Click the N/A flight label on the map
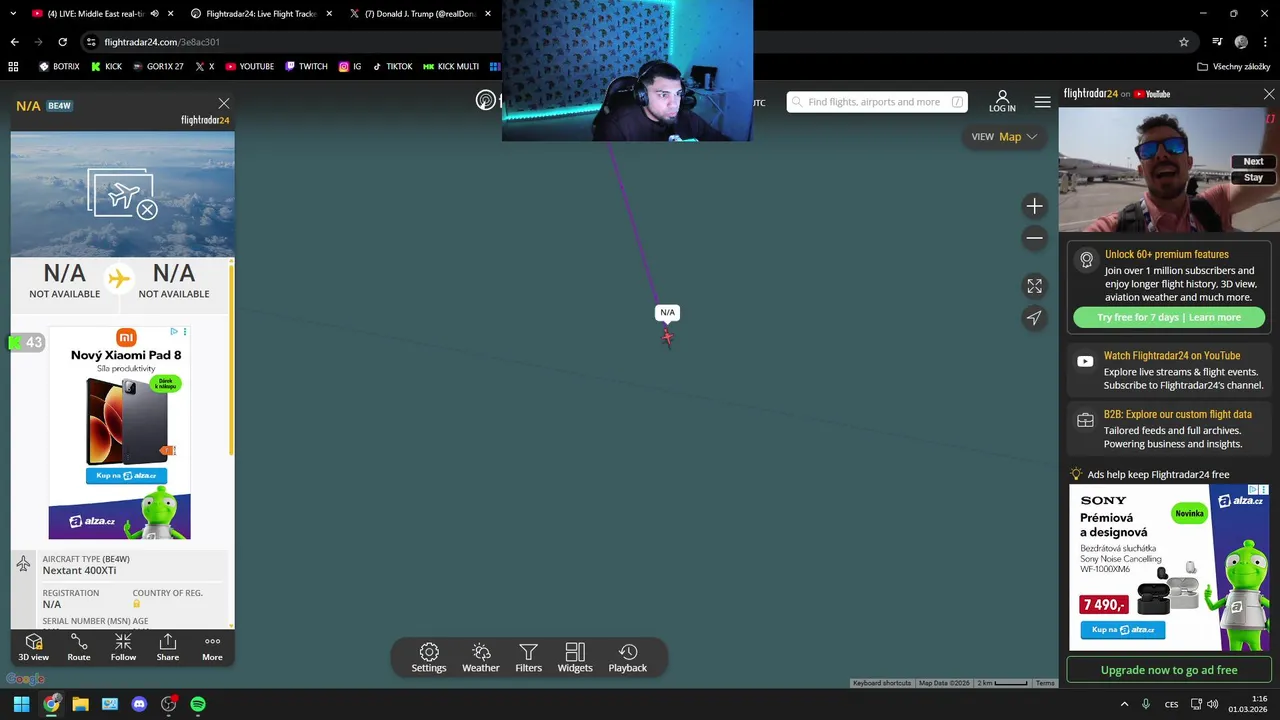This screenshot has width=1280, height=720. (x=667, y=312)
